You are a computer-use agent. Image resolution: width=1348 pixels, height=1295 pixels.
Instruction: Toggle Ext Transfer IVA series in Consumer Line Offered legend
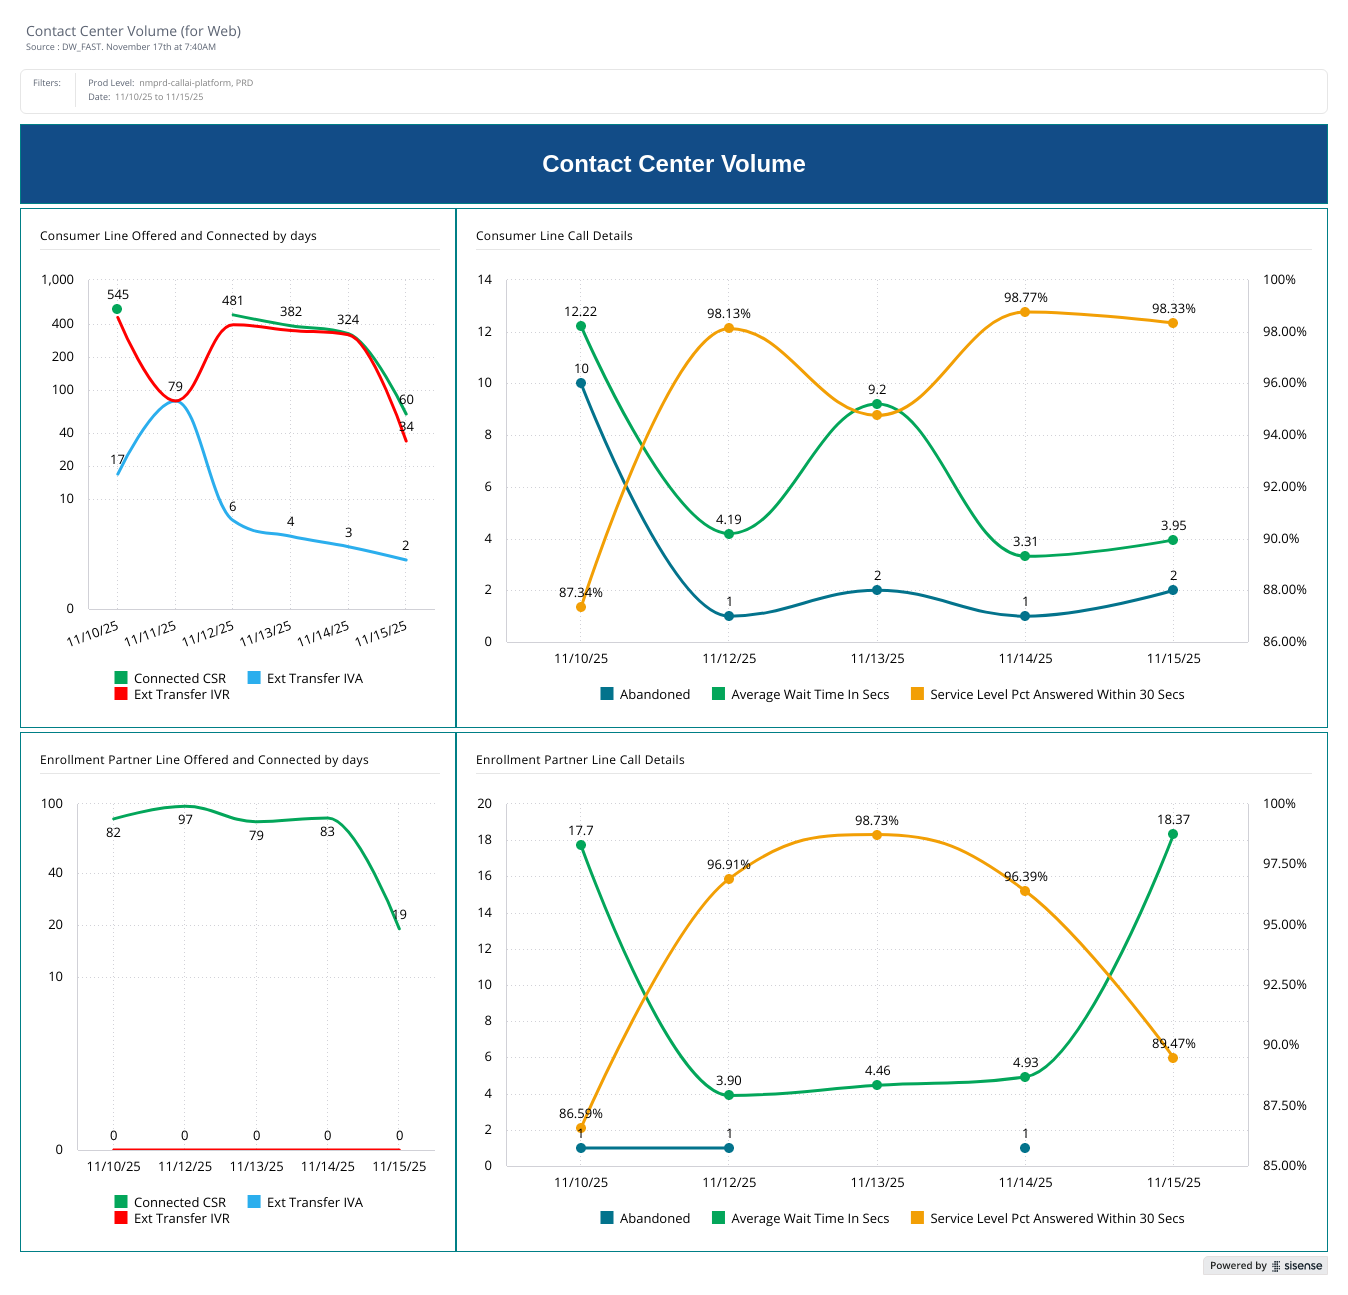[x=314, y=678]
